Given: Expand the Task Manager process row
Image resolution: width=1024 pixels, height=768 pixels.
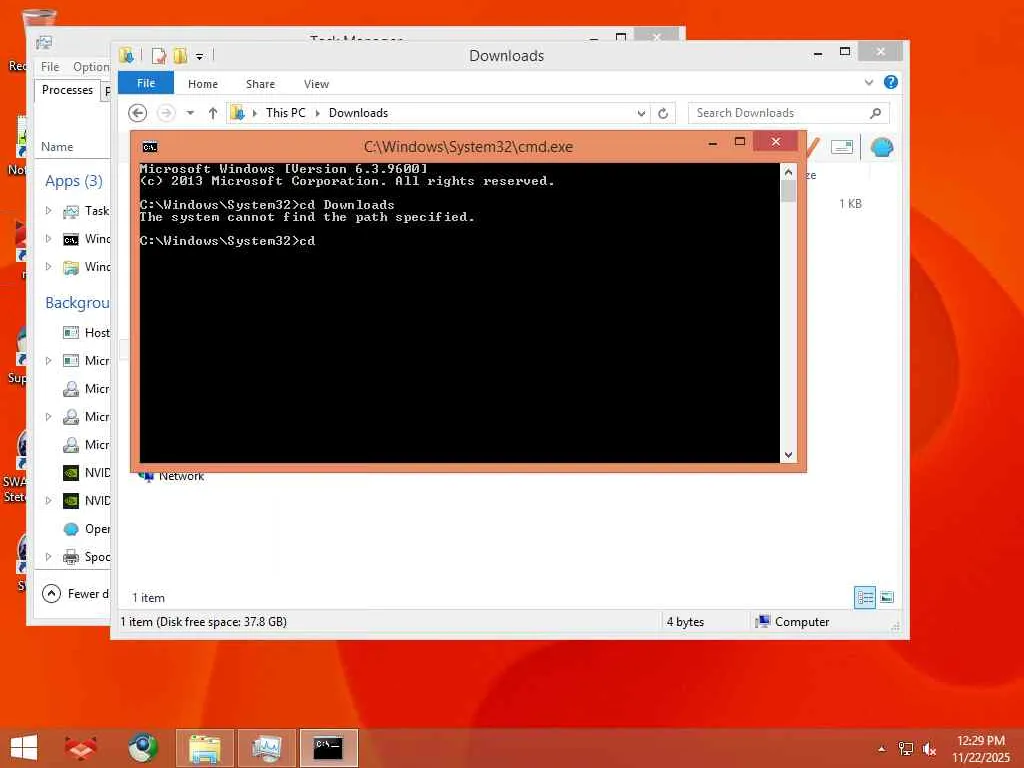Looking at the screenshot, I should click(48, 210).
